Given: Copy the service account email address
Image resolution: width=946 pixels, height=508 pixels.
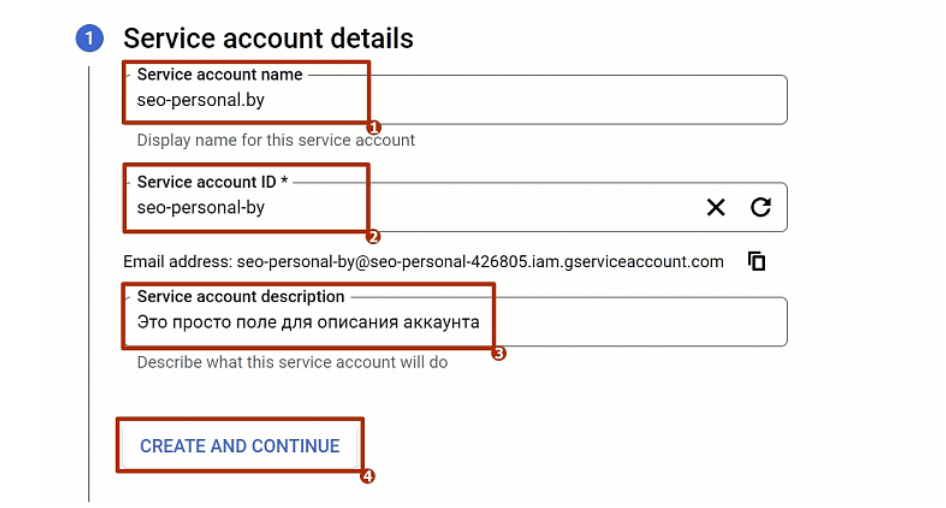Looking at the screenshot, I should point(757,261).
